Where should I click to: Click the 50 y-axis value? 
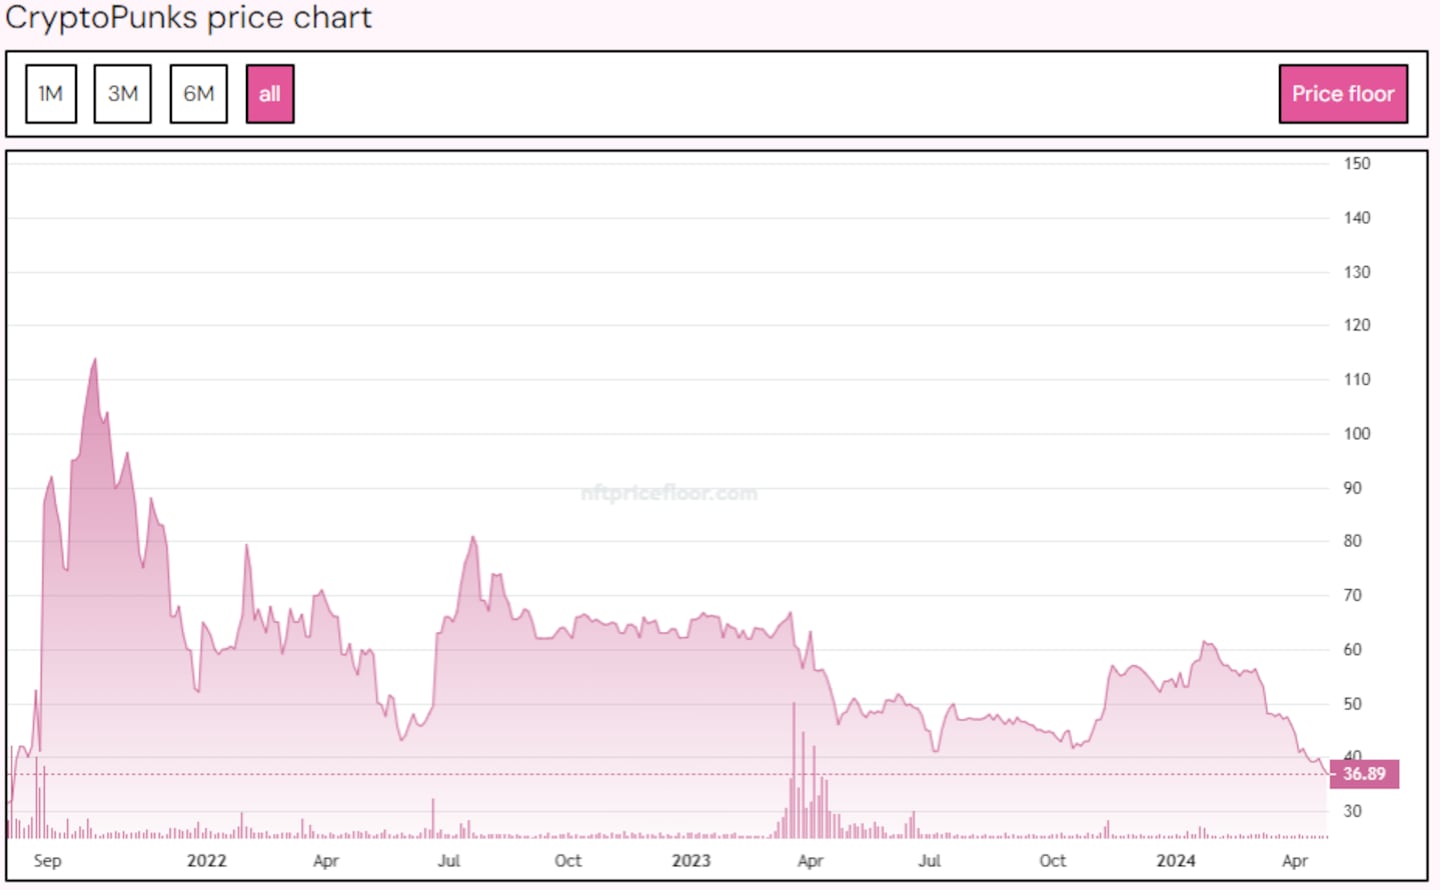[1352, 704]
